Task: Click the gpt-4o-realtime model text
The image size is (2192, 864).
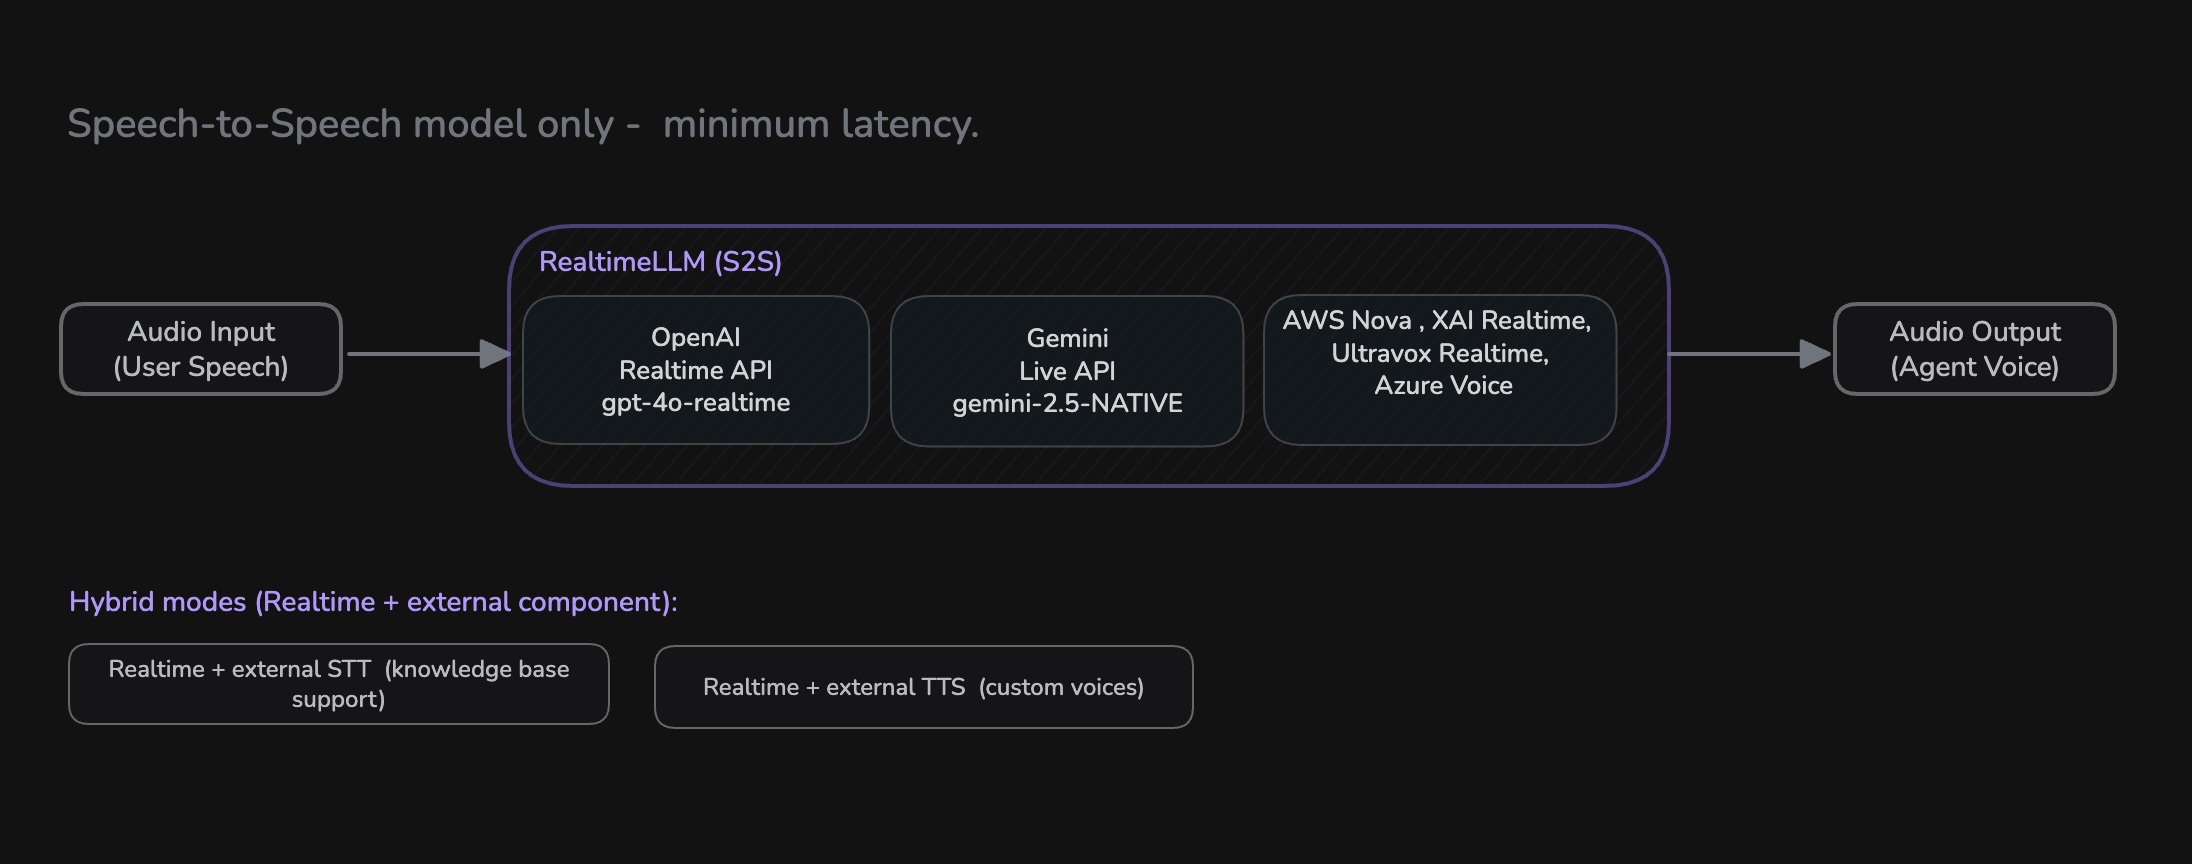Action: click(x=696, y=403)
